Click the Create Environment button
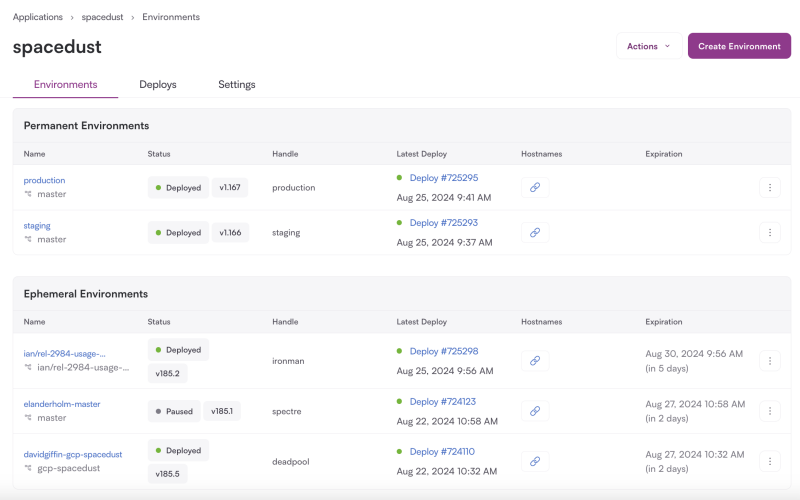Viewport: 800px width, 500px height. click(739, 46)
